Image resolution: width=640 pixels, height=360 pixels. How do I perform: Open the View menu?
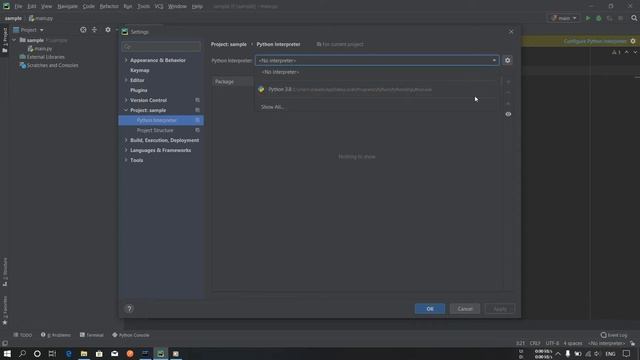tap(47, 7)
